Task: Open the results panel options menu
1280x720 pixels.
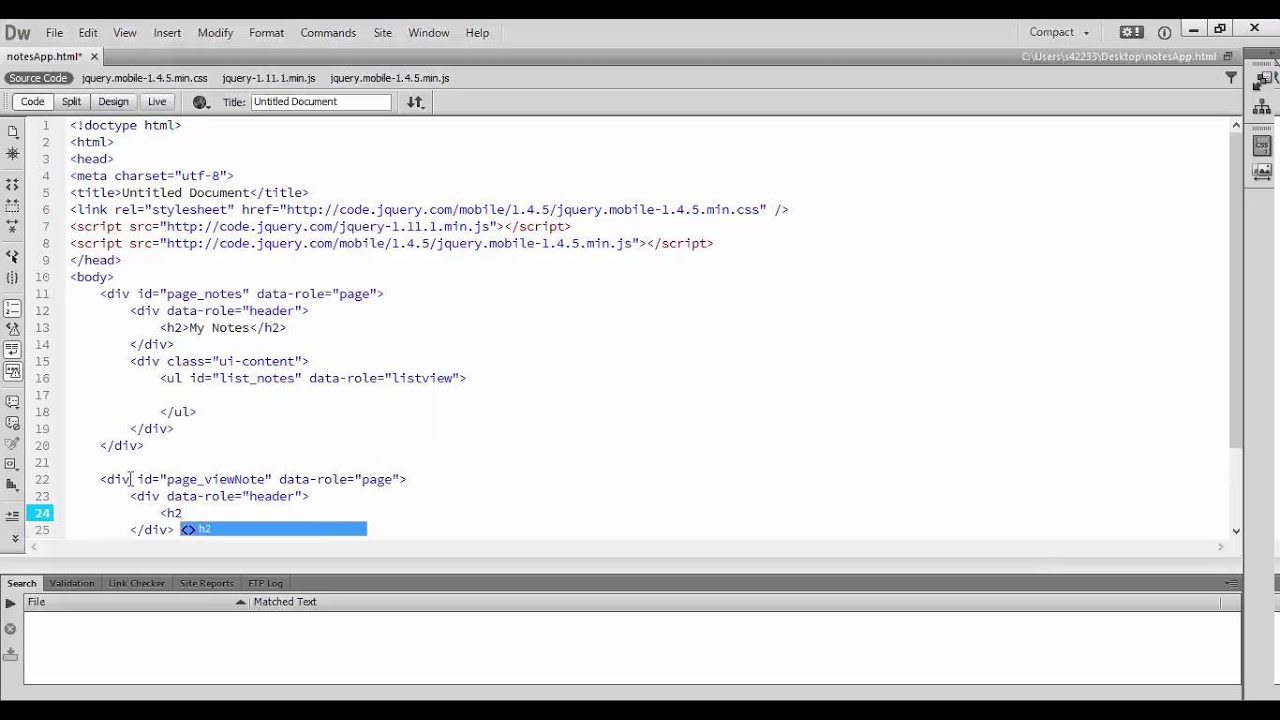Action: (x=1232, y=583)
